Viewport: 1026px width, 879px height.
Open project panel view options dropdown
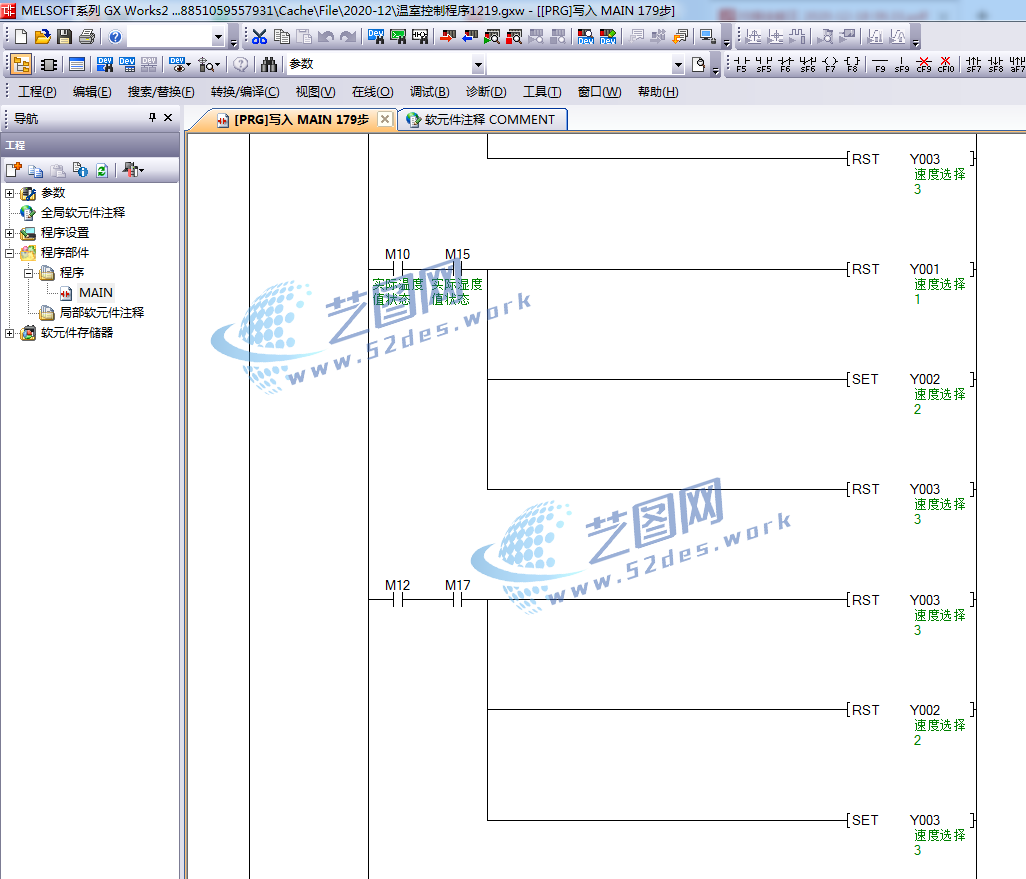point(133,170)
